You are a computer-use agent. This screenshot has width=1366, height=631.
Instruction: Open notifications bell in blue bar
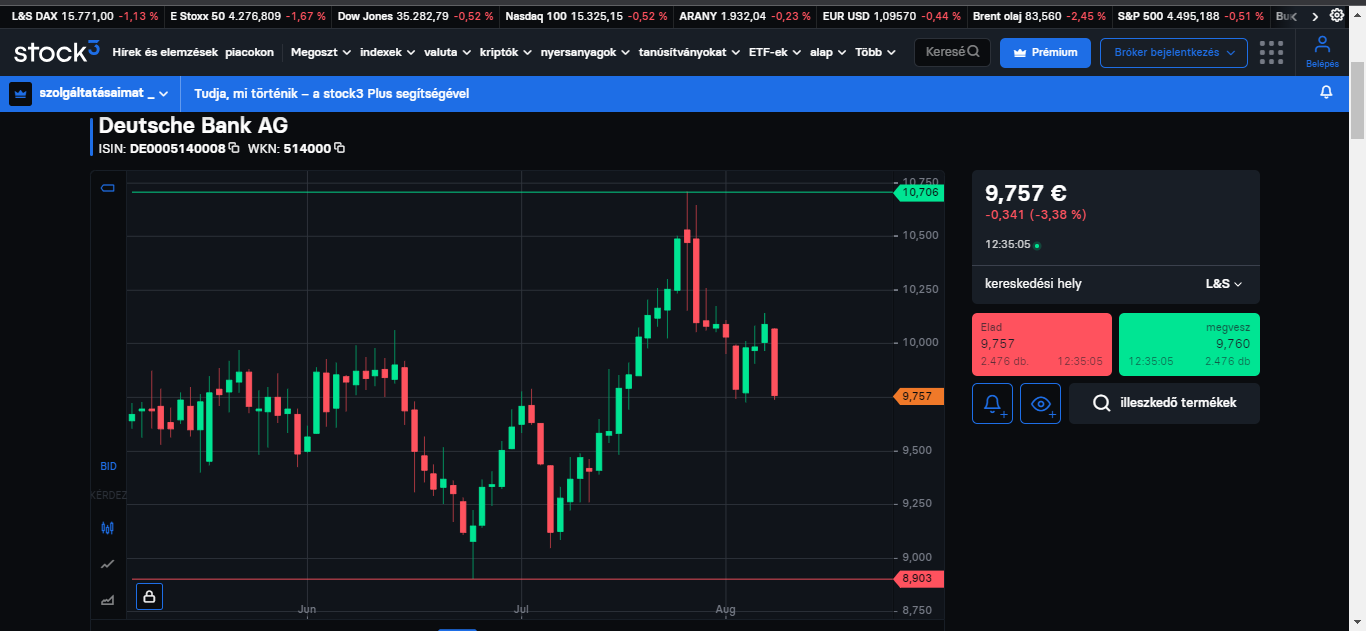[1327, 93]
